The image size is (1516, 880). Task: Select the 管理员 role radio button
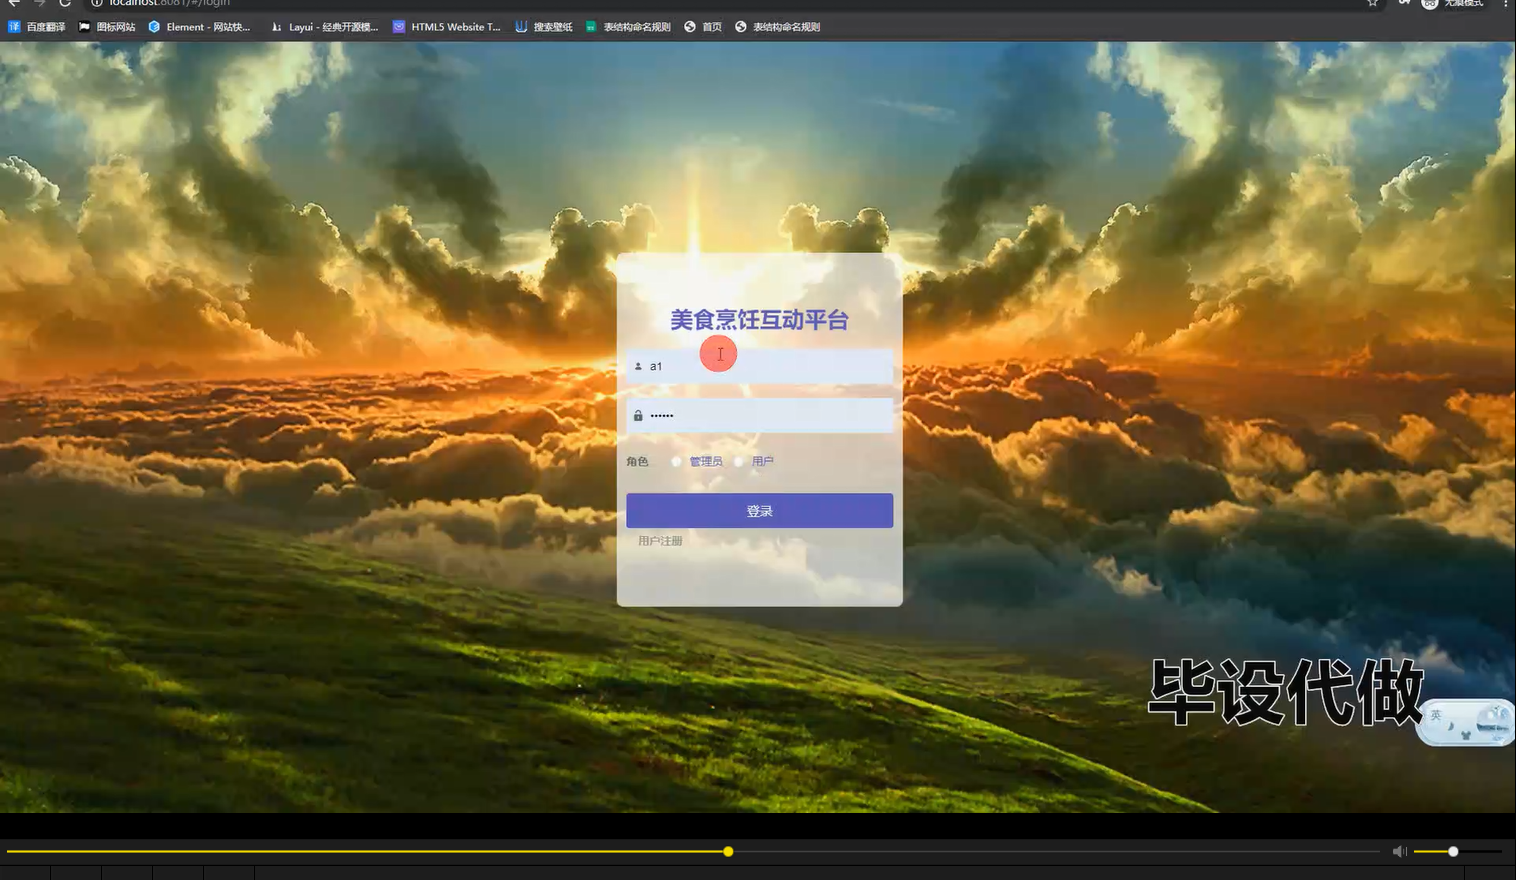pos(676,461)
